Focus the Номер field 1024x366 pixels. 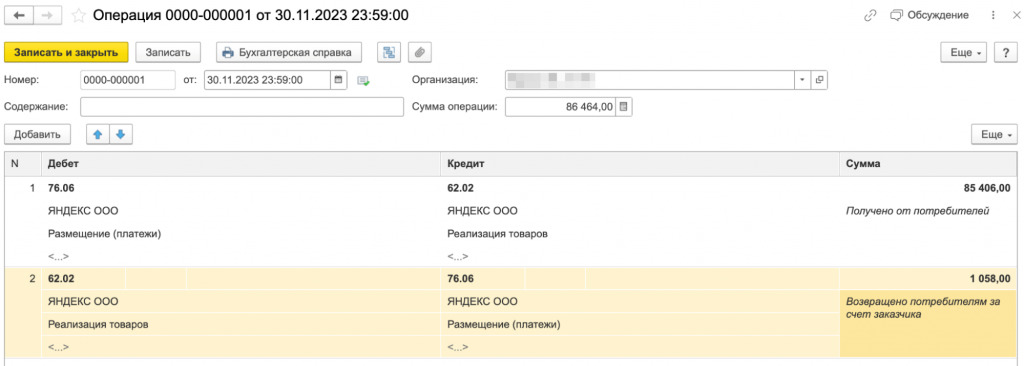point(128,80)
